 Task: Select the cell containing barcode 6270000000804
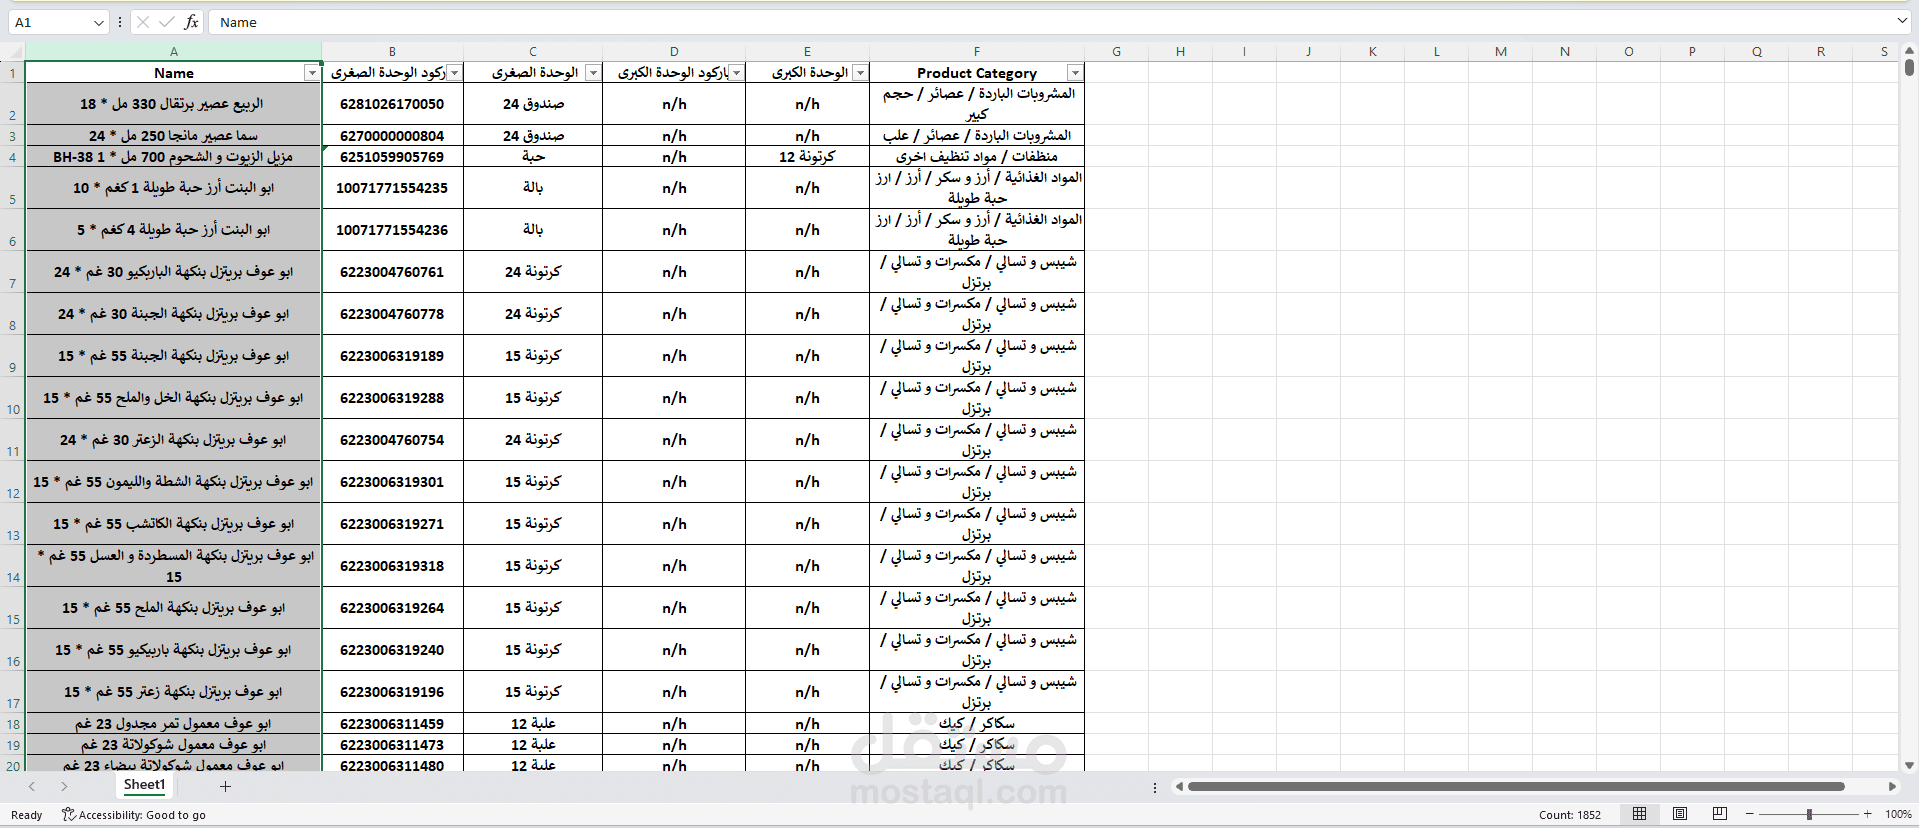(392, 136)
